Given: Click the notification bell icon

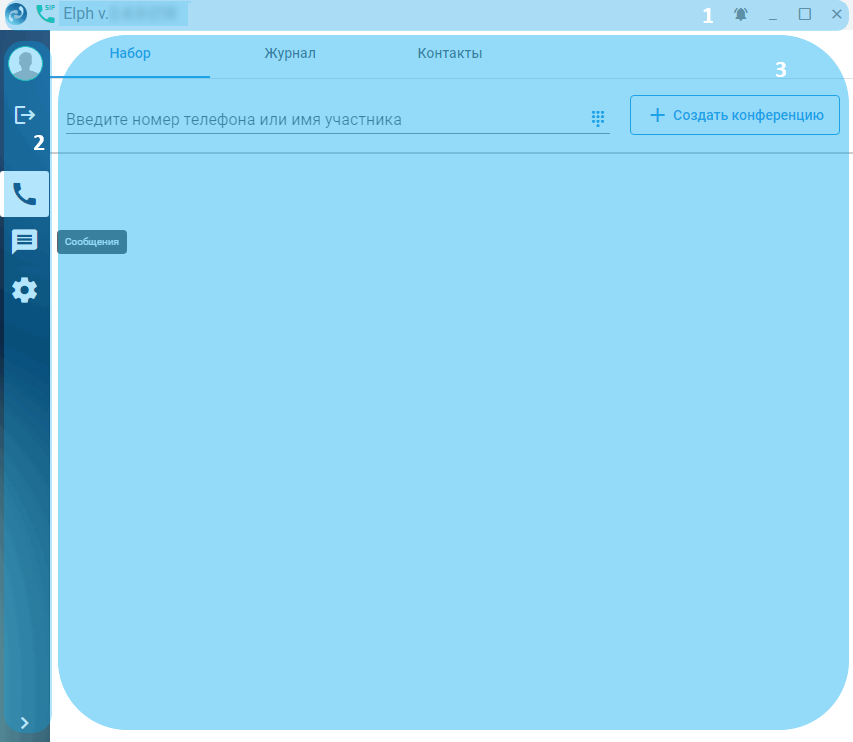Looking at the screenshot, I should [x=740, y=14].
